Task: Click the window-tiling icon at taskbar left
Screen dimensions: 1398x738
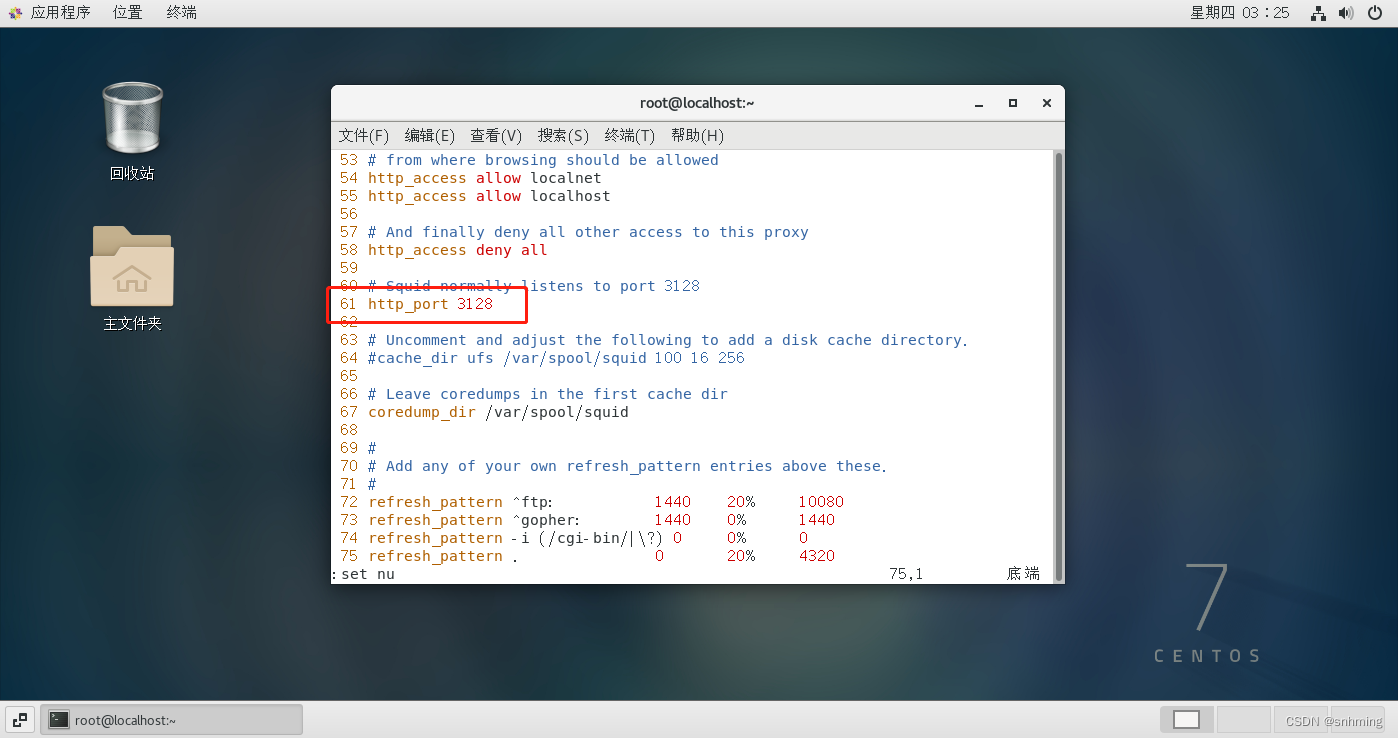Action: tap(19, 719)
